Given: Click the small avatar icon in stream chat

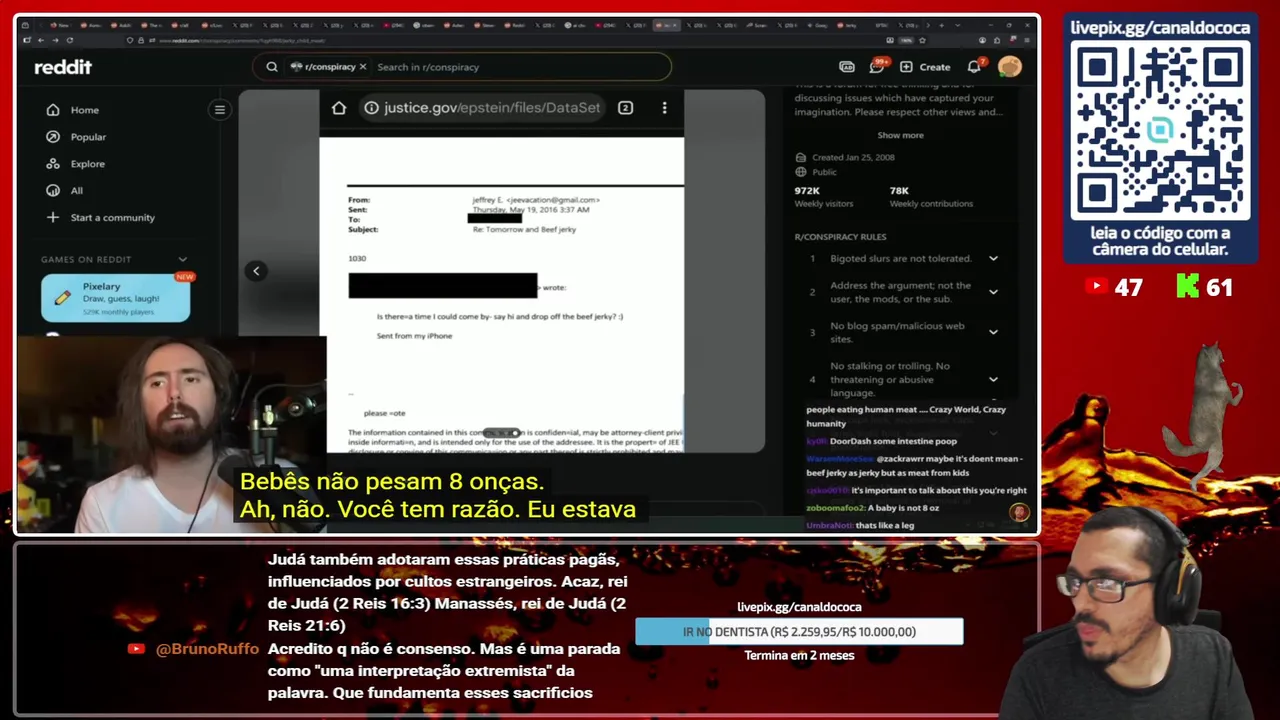Looking at the screenshot, I should pos(1019,512).
